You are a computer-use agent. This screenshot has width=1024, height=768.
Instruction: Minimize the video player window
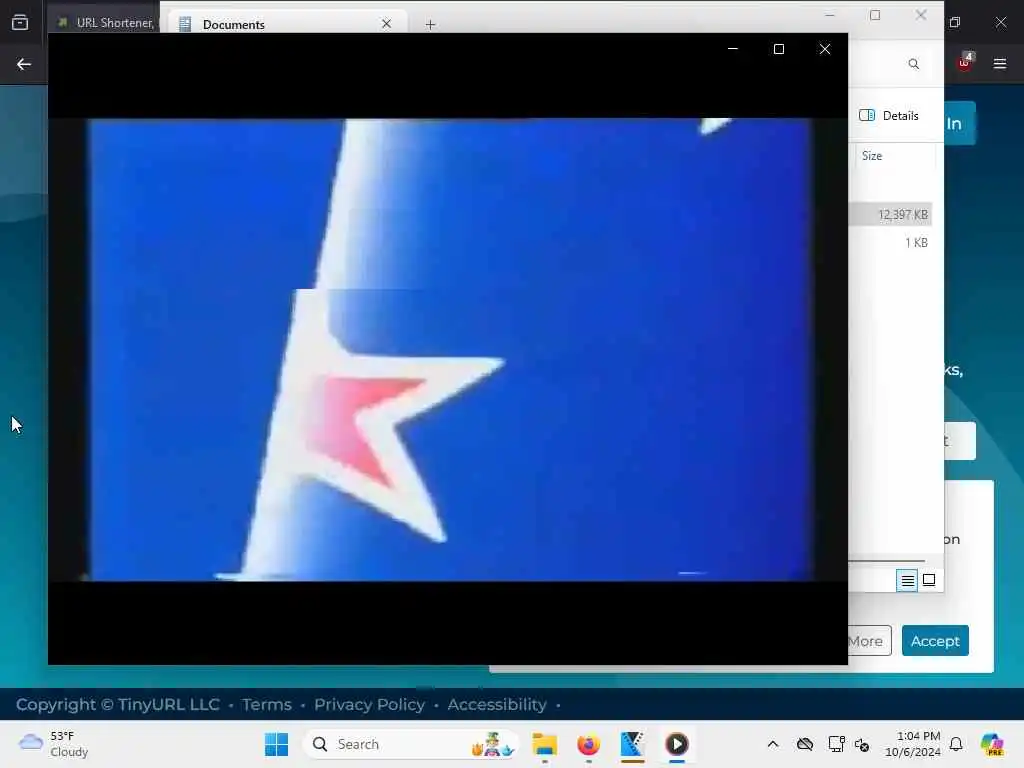click(733, 49)
